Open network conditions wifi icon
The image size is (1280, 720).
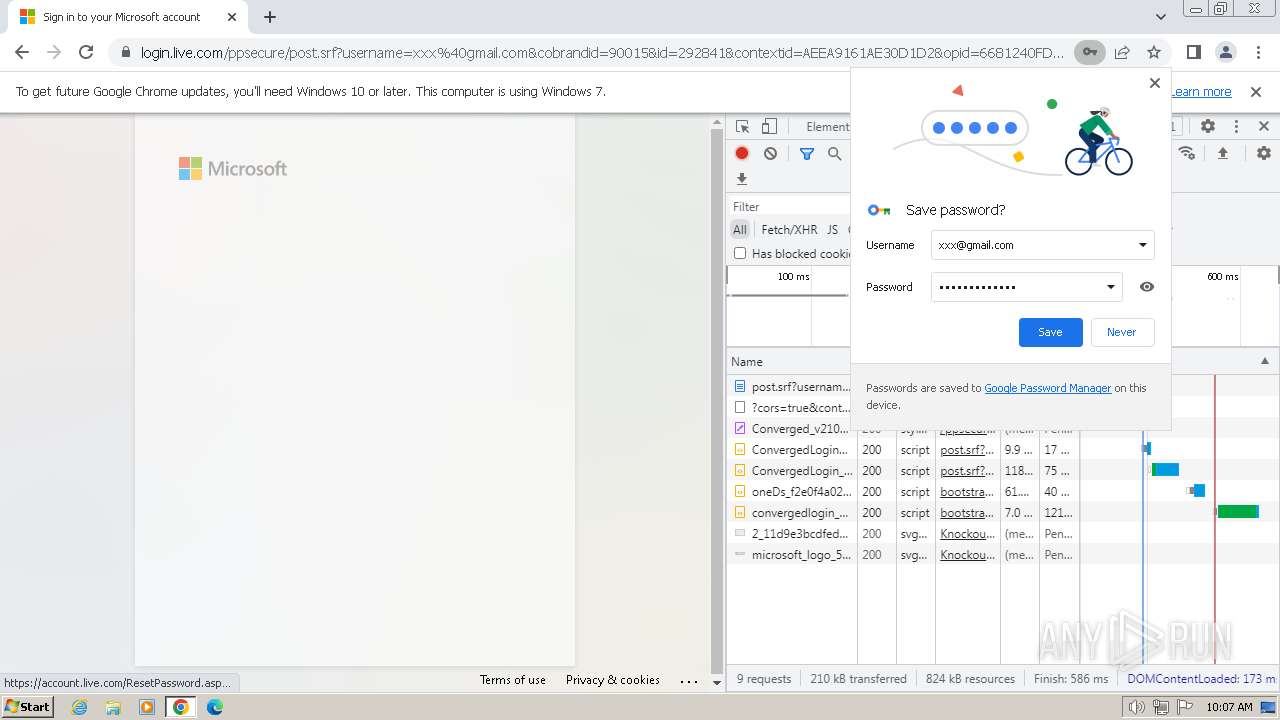(1187, 153)
